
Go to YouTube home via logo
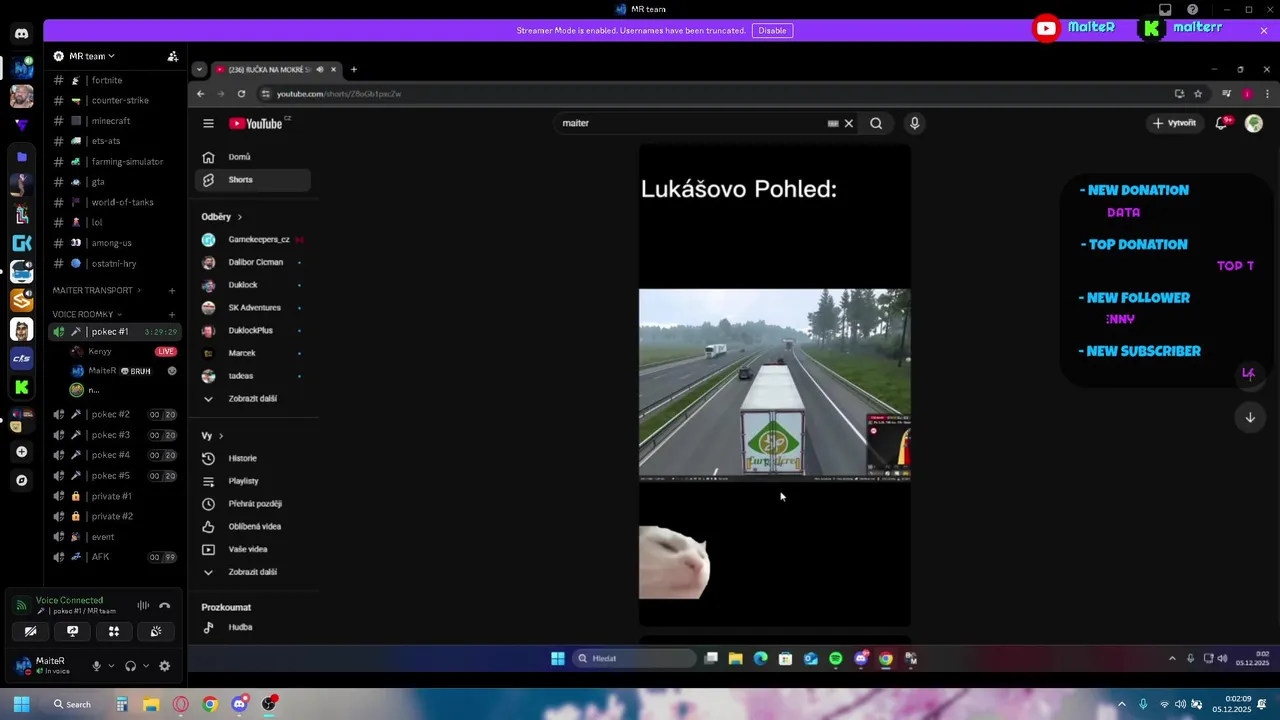[x=257, y=123]
